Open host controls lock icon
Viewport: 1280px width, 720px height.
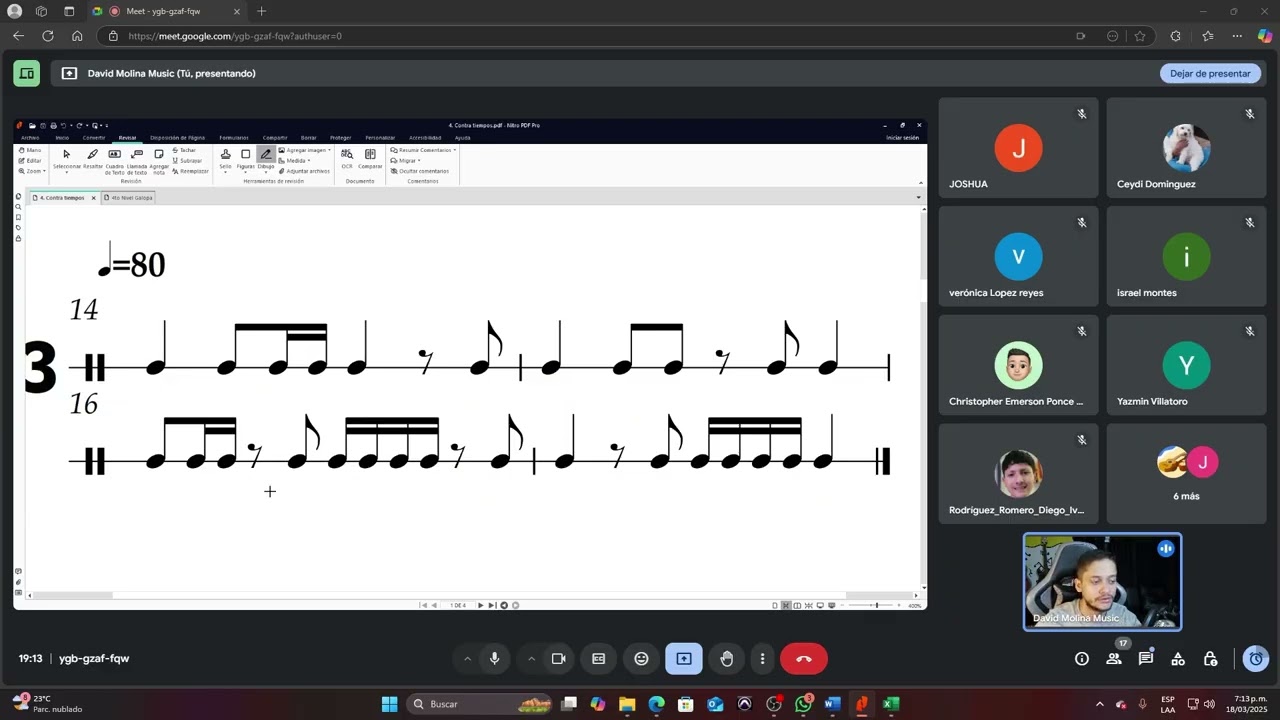coord(1210,659)
